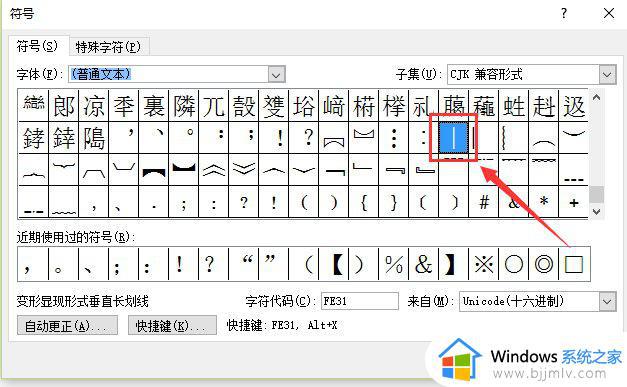Image resolution: width=627 pixels, height=387 pixels.
Task: Pick the small right curly brace }
Action: (393, 202)
